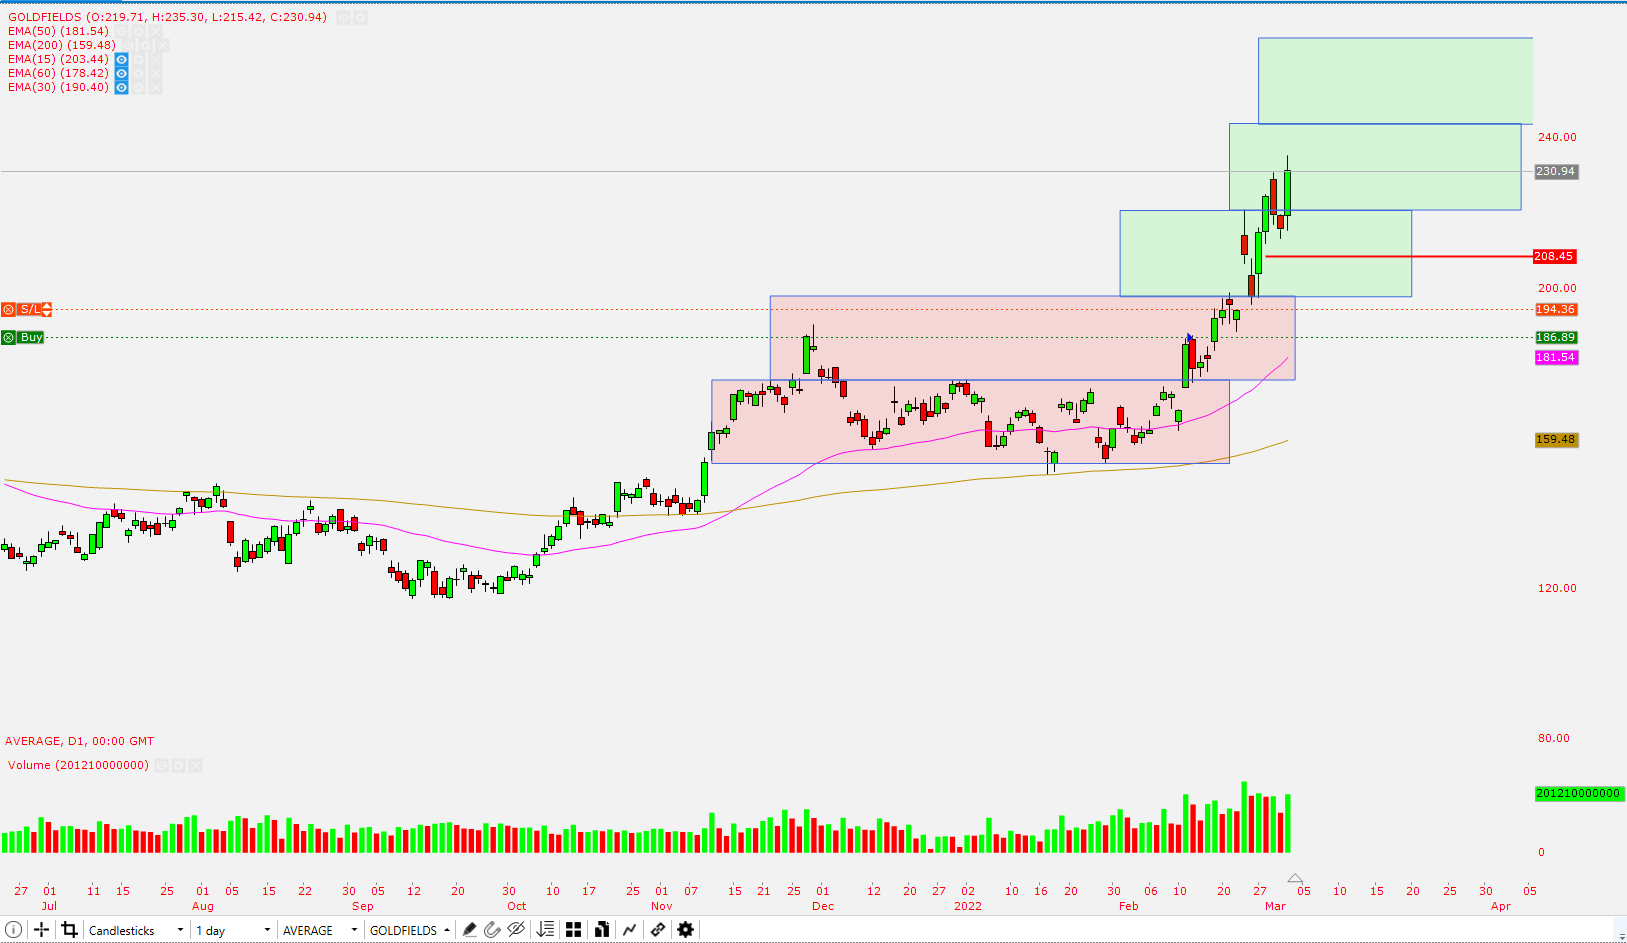Open the four-square chart layout icon
1627x943 pixels.
click(x=573, y=930)
